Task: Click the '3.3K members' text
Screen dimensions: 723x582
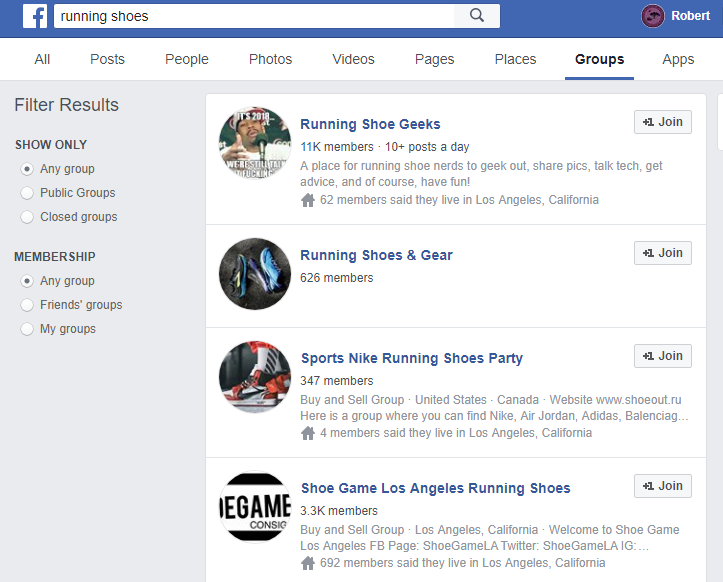Action: pyautogui.click(x=339, y=511)
